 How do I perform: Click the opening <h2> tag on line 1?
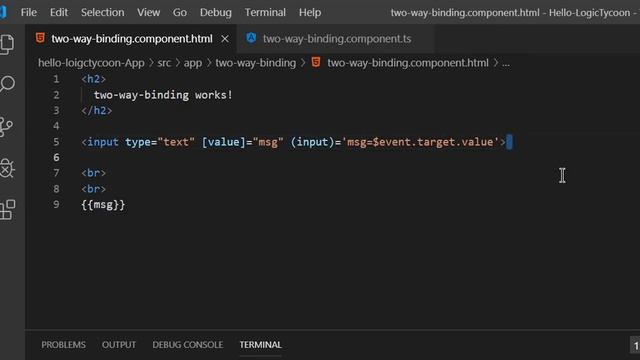click(93, 79)
